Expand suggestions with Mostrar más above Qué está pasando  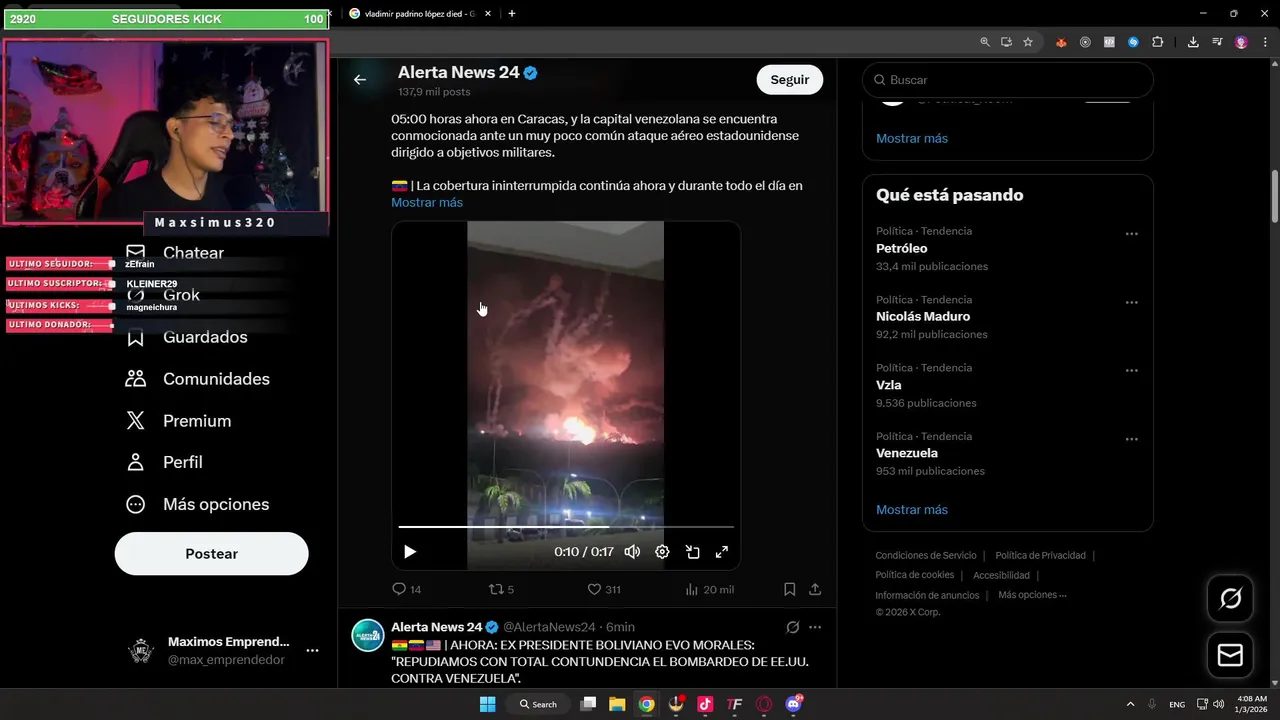(x=912, y=138)
